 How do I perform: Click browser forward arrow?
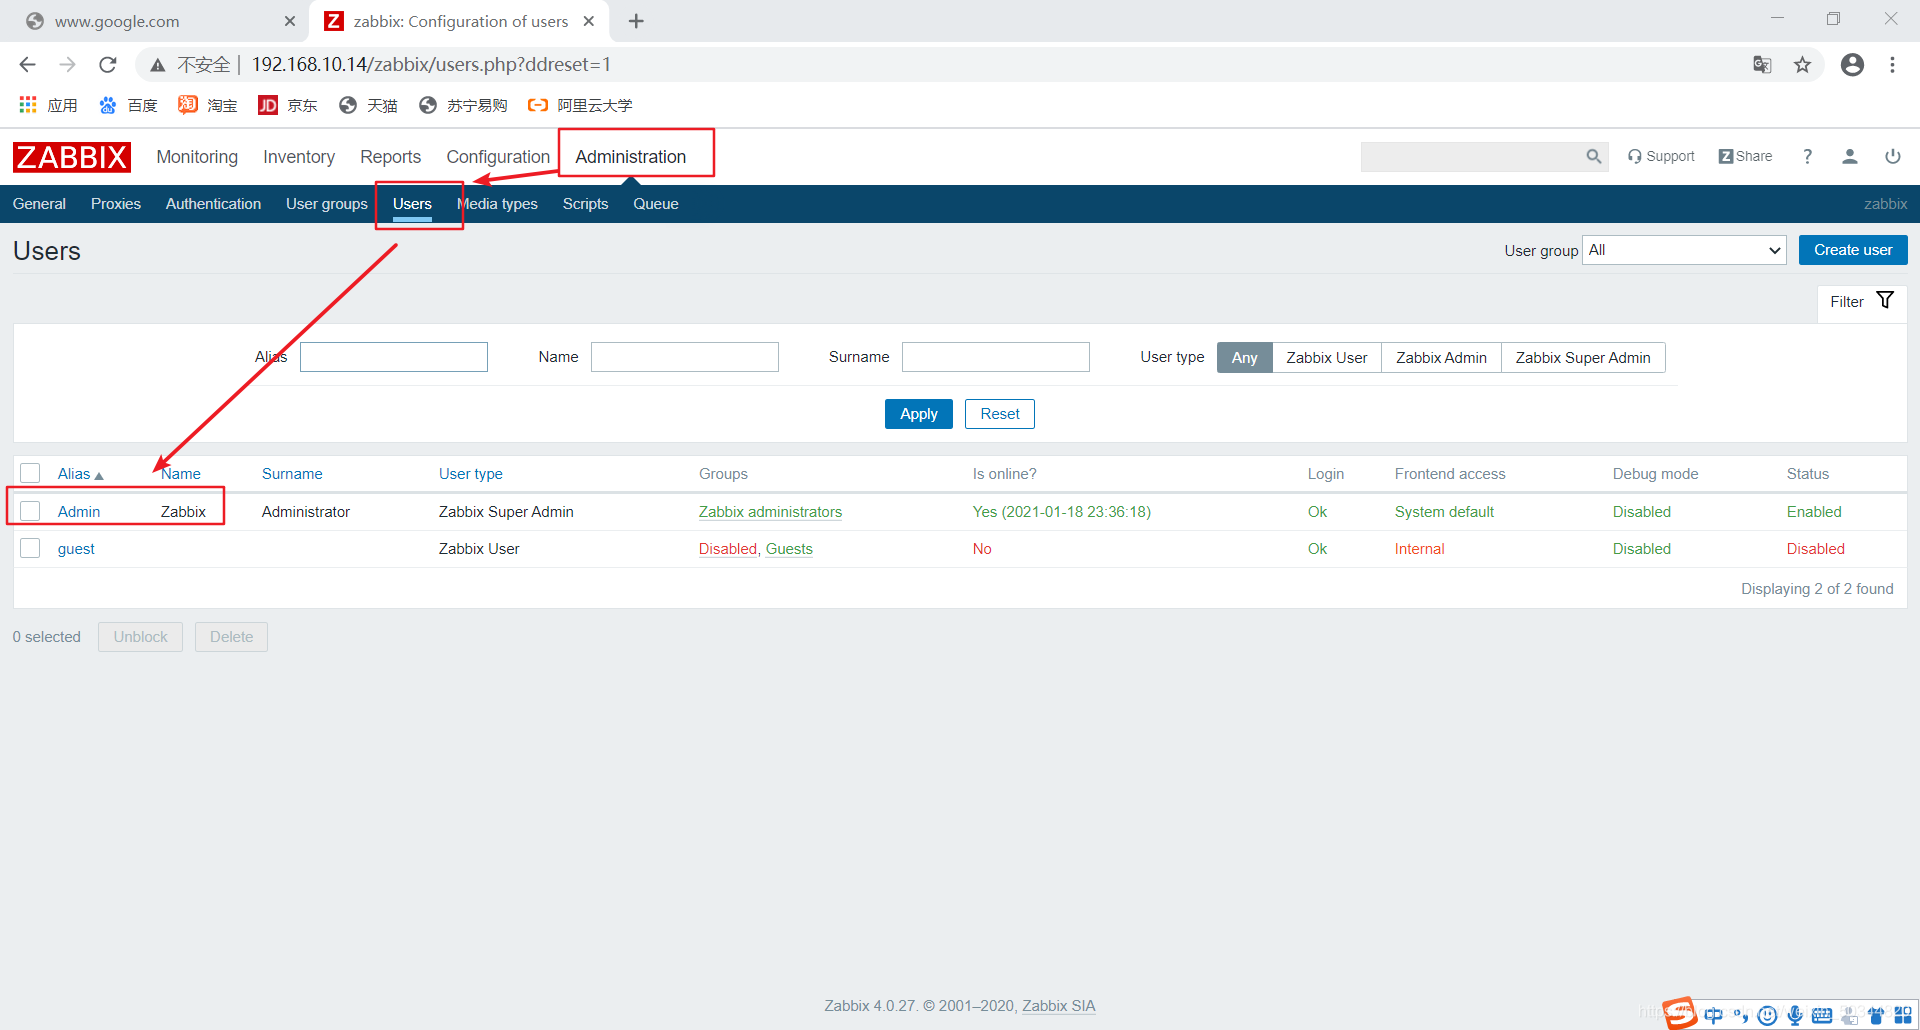[68, 65]
